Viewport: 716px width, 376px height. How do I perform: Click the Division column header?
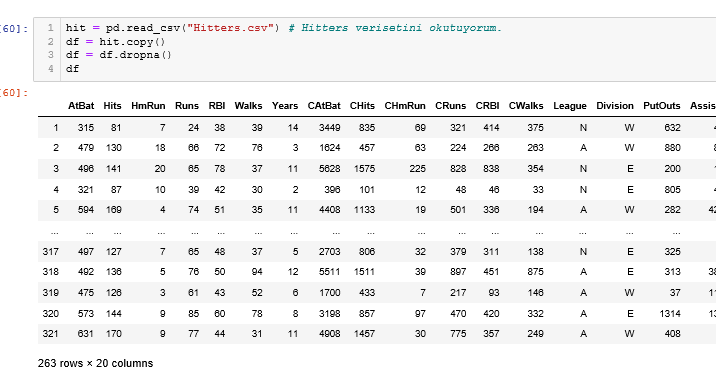(615, 106)
